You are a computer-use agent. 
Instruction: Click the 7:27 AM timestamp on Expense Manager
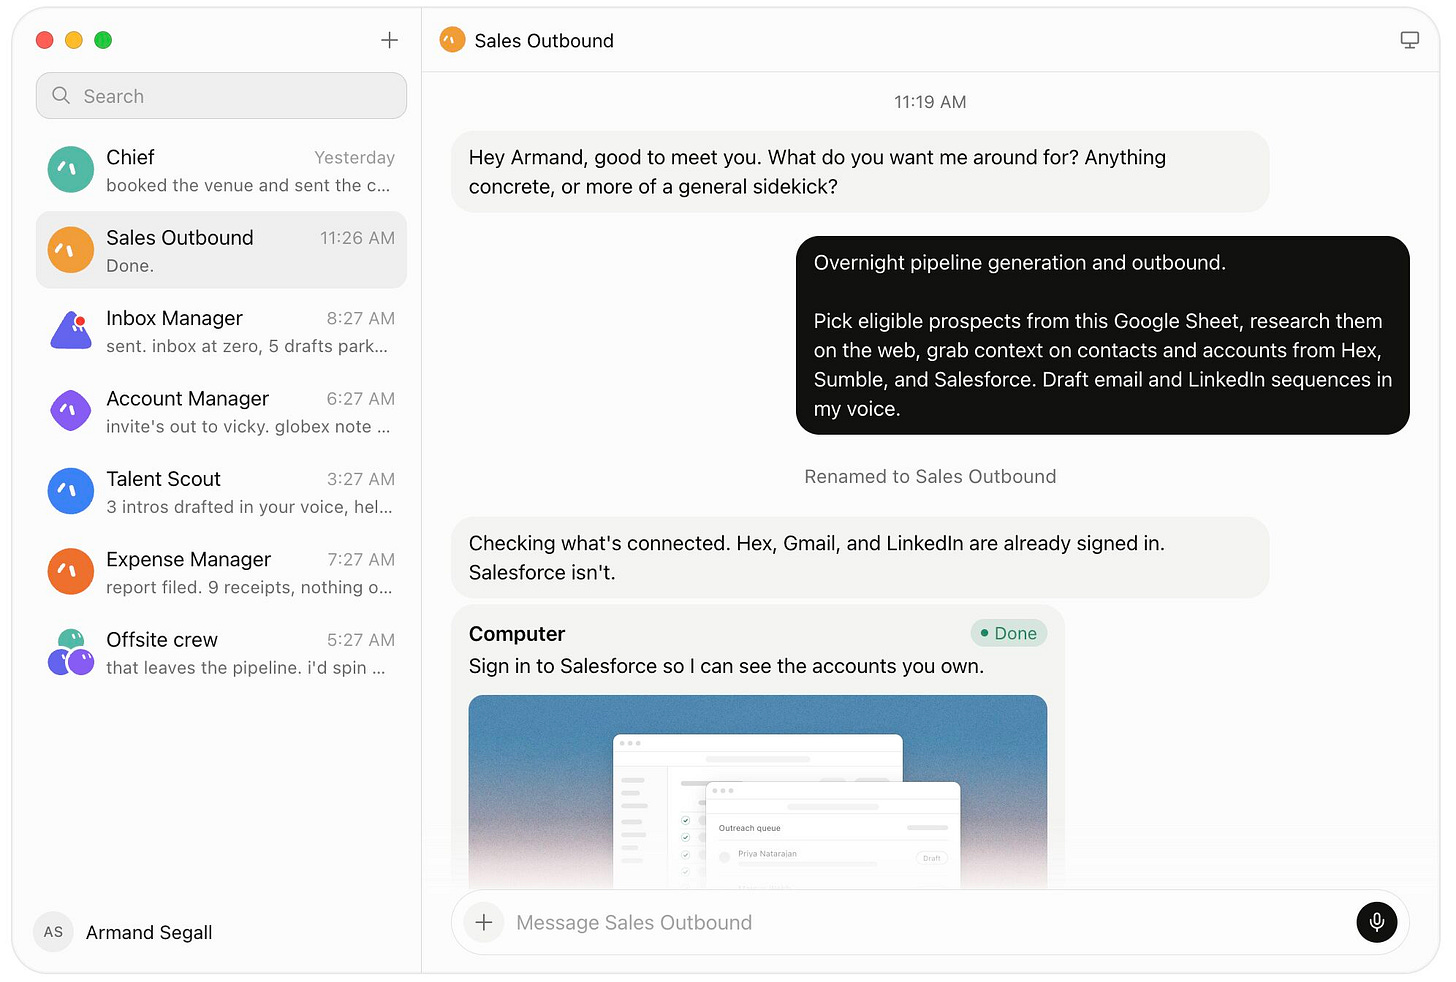pyautogui.click(x=361, y=560)
